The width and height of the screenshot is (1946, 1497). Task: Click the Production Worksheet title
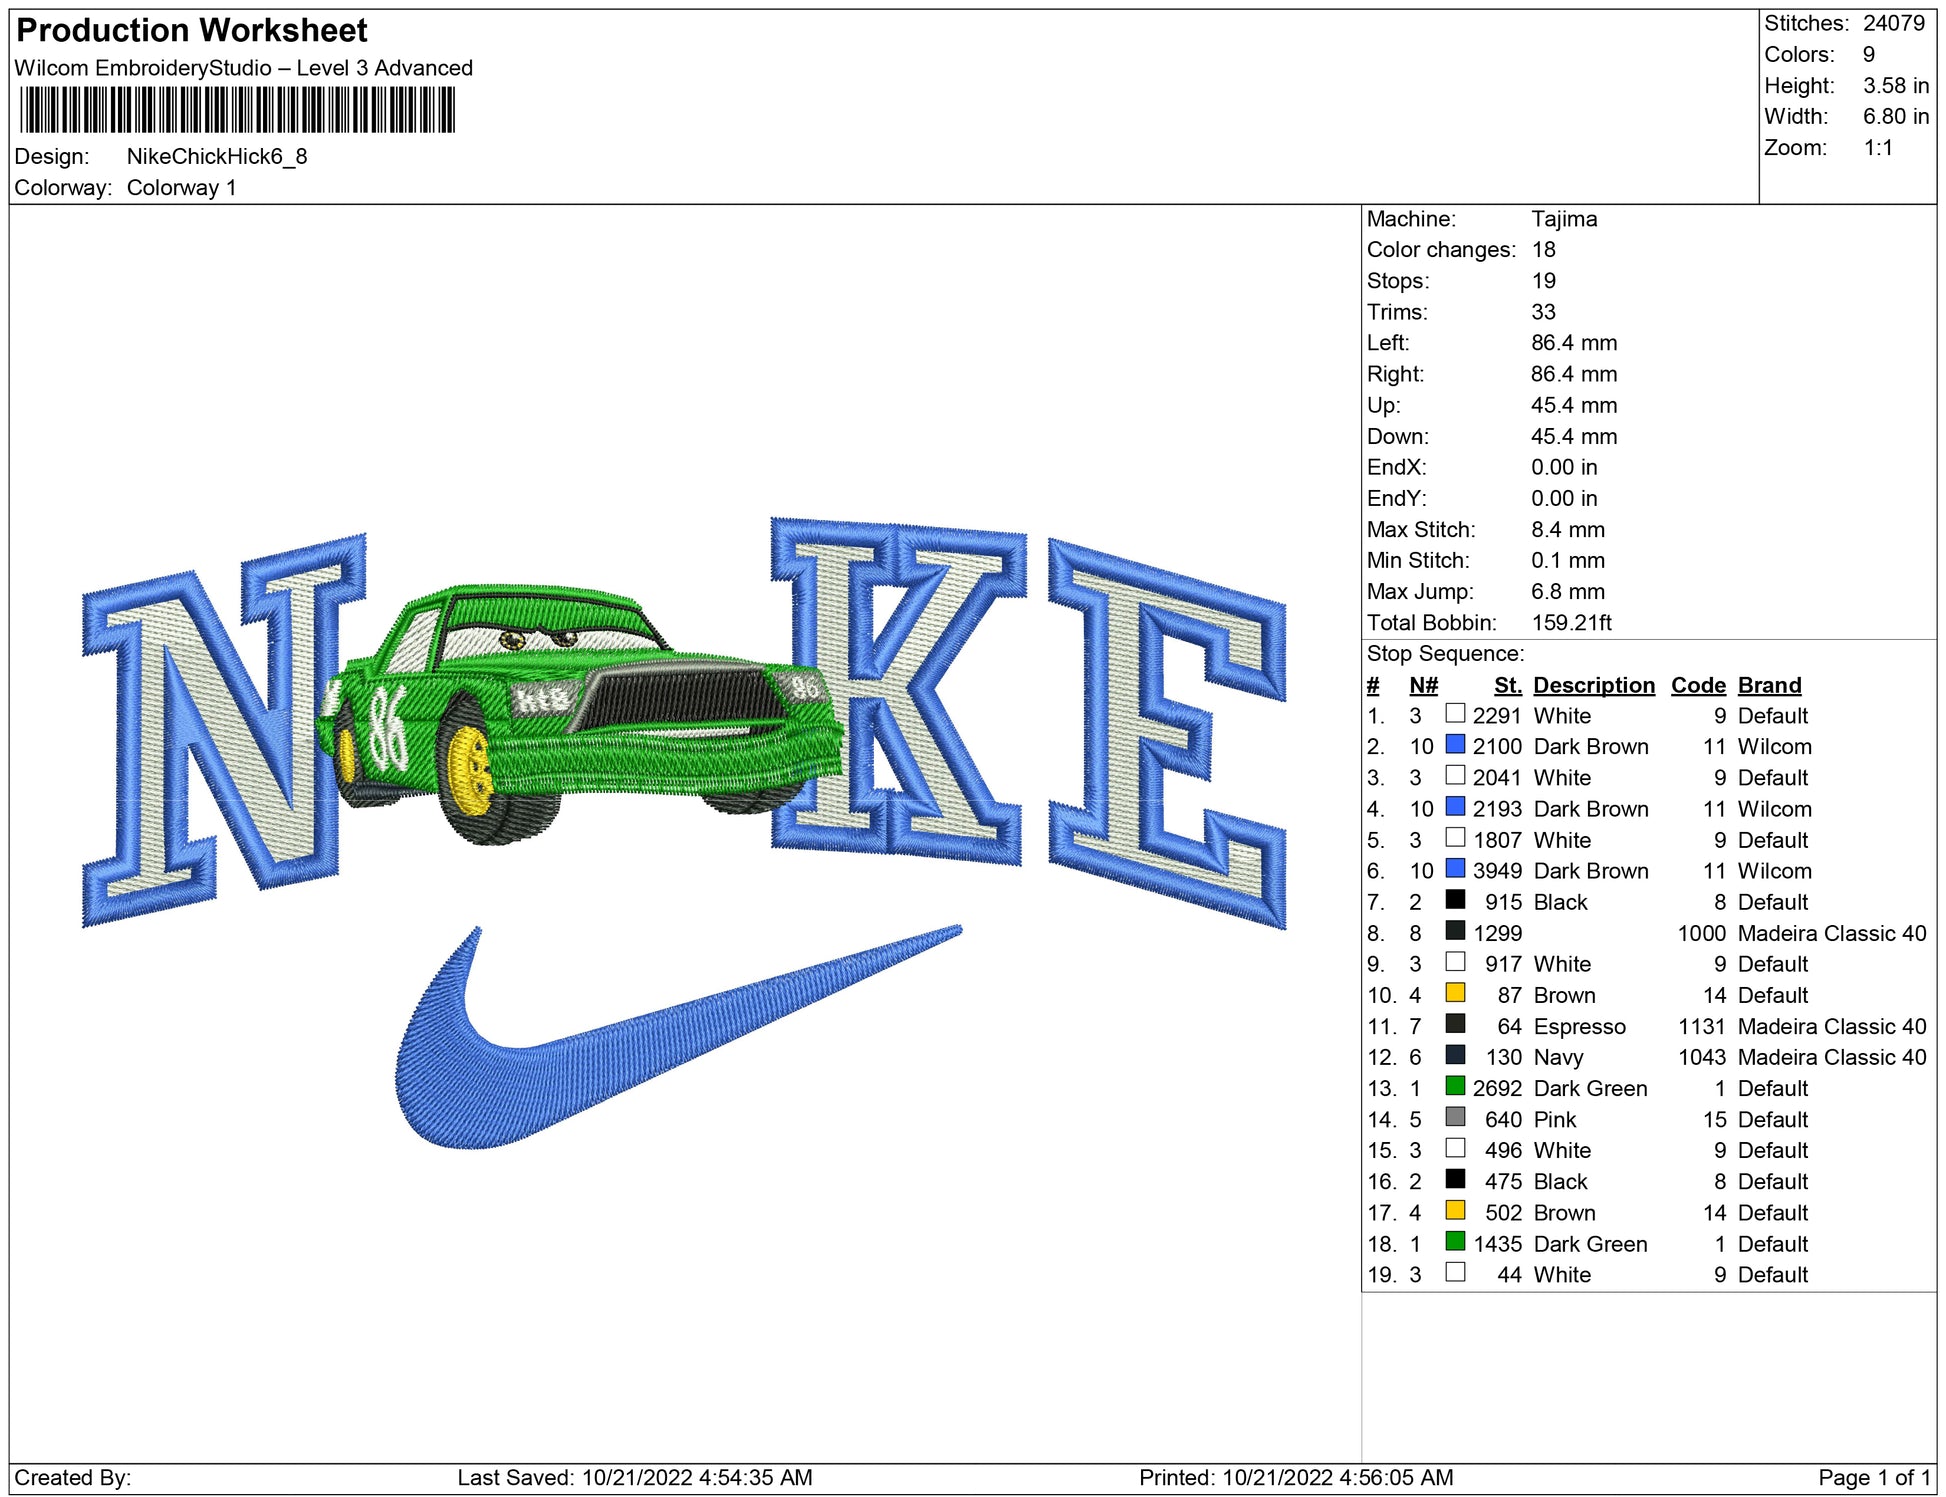click(192, 30)
